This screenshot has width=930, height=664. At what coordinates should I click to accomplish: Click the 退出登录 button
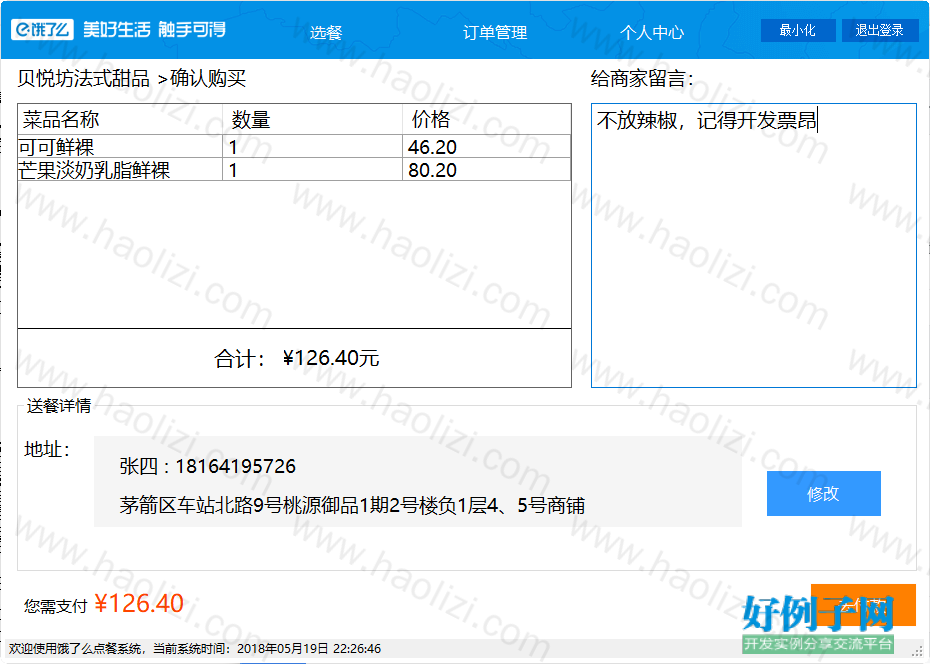point(880,30)
